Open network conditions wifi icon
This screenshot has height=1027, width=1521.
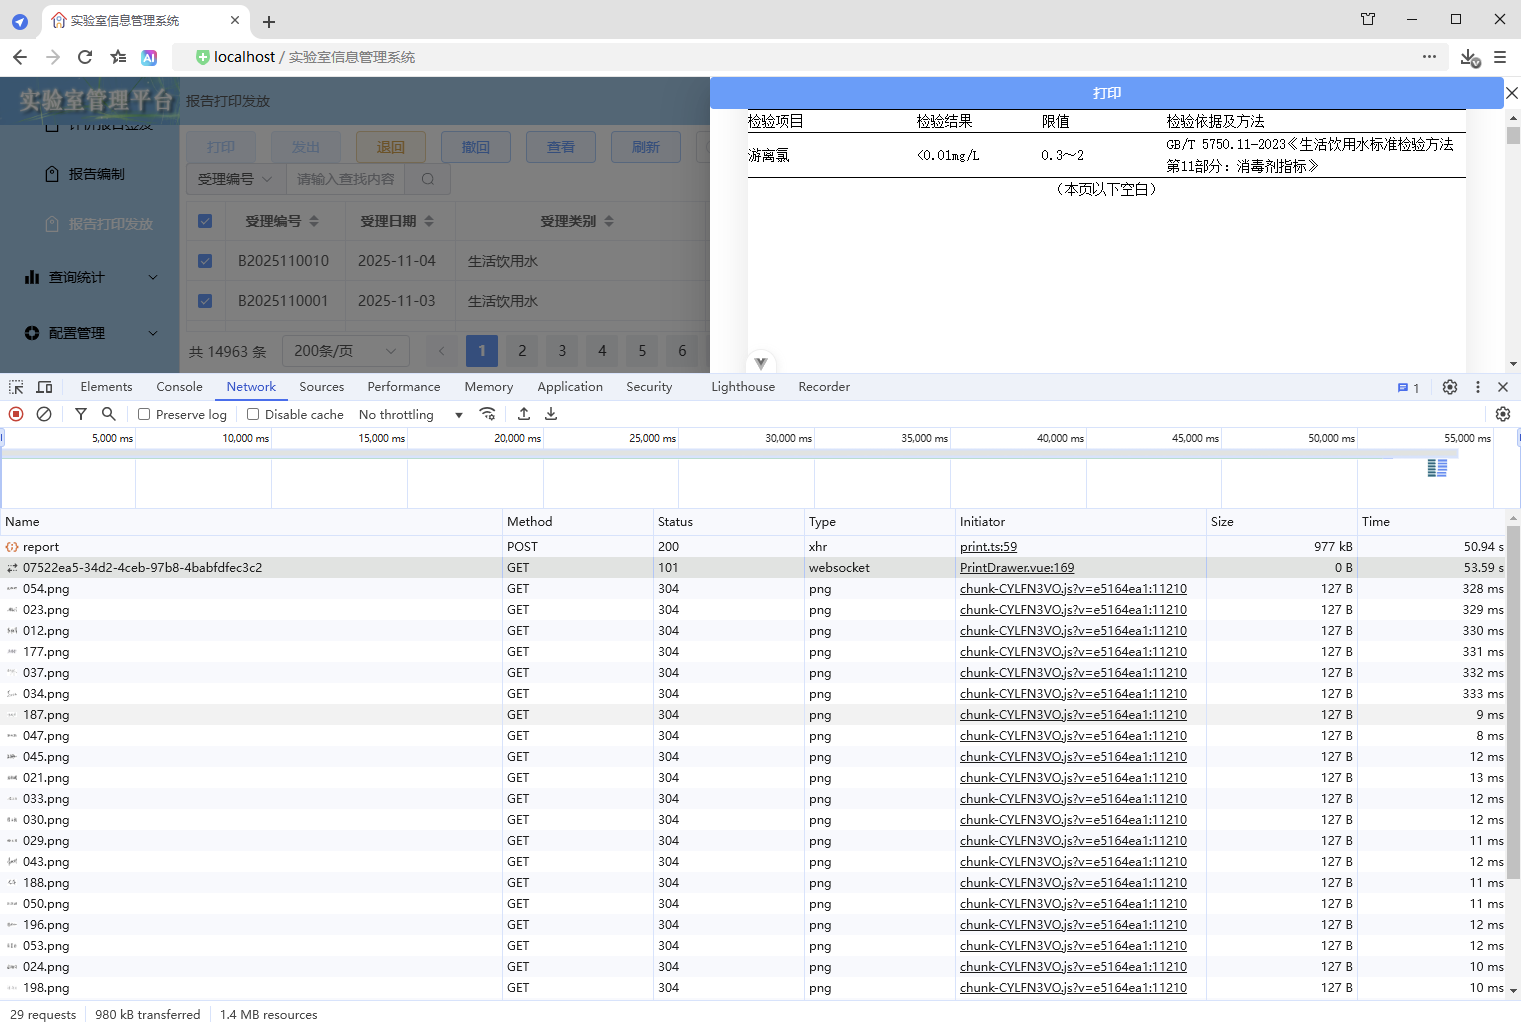tap(488, 414)
